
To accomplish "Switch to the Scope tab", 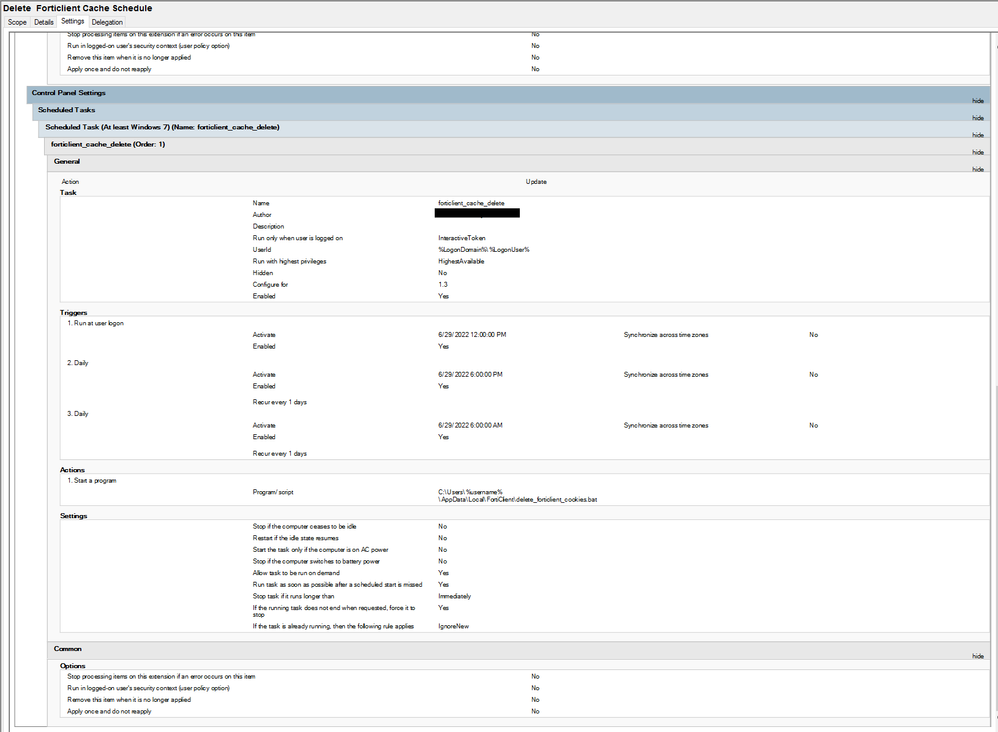I will [x=17, y=22].
